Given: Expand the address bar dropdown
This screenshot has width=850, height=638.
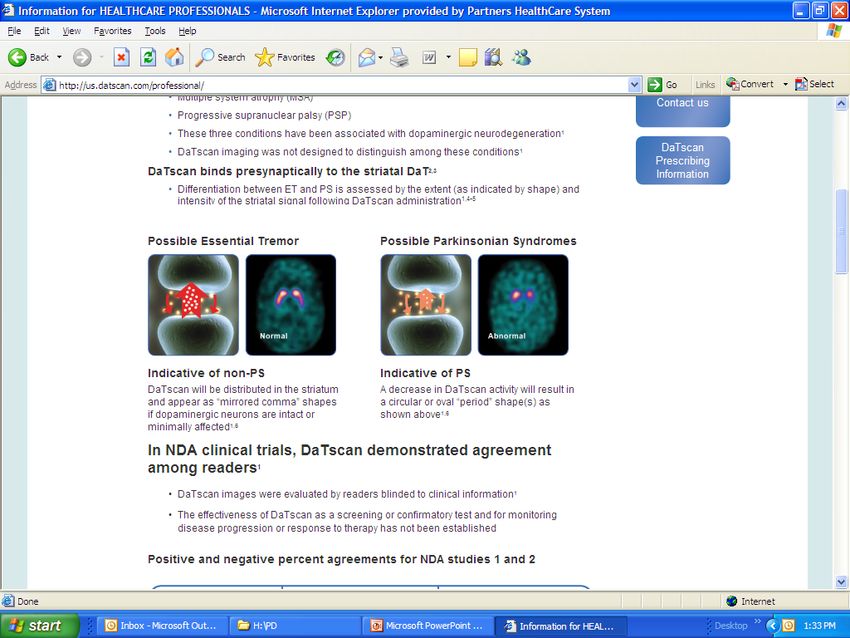Looking at the screenshot, I should [634, 85].
